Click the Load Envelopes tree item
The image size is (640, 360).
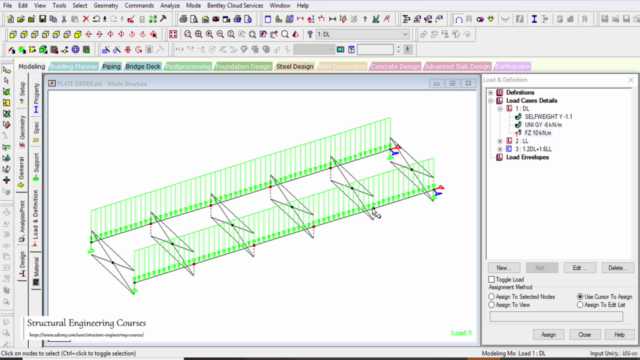(527, 158)
